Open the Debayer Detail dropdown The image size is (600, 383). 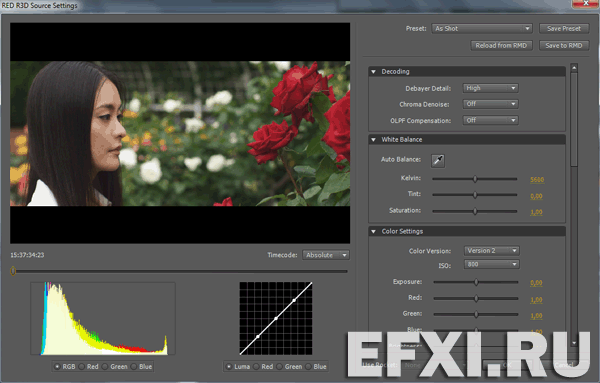coord(491,88)
